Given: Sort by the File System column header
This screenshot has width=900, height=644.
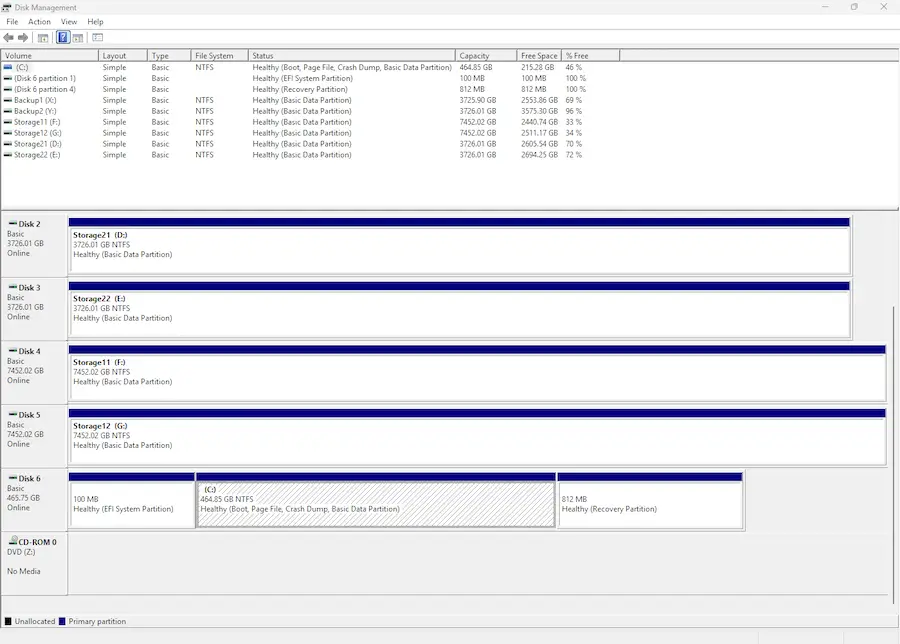Looking at the screenshot, I should point(219,56).
